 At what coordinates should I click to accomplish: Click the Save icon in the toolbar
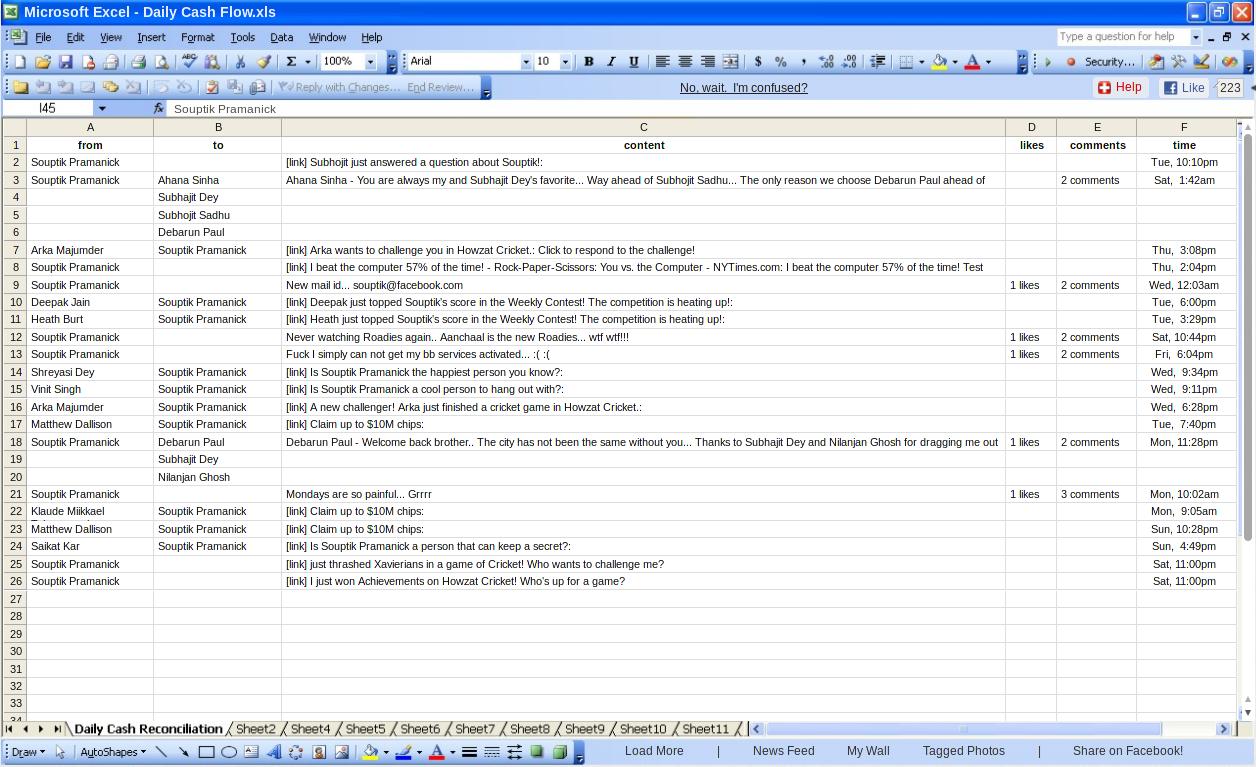tap(65, 62)
